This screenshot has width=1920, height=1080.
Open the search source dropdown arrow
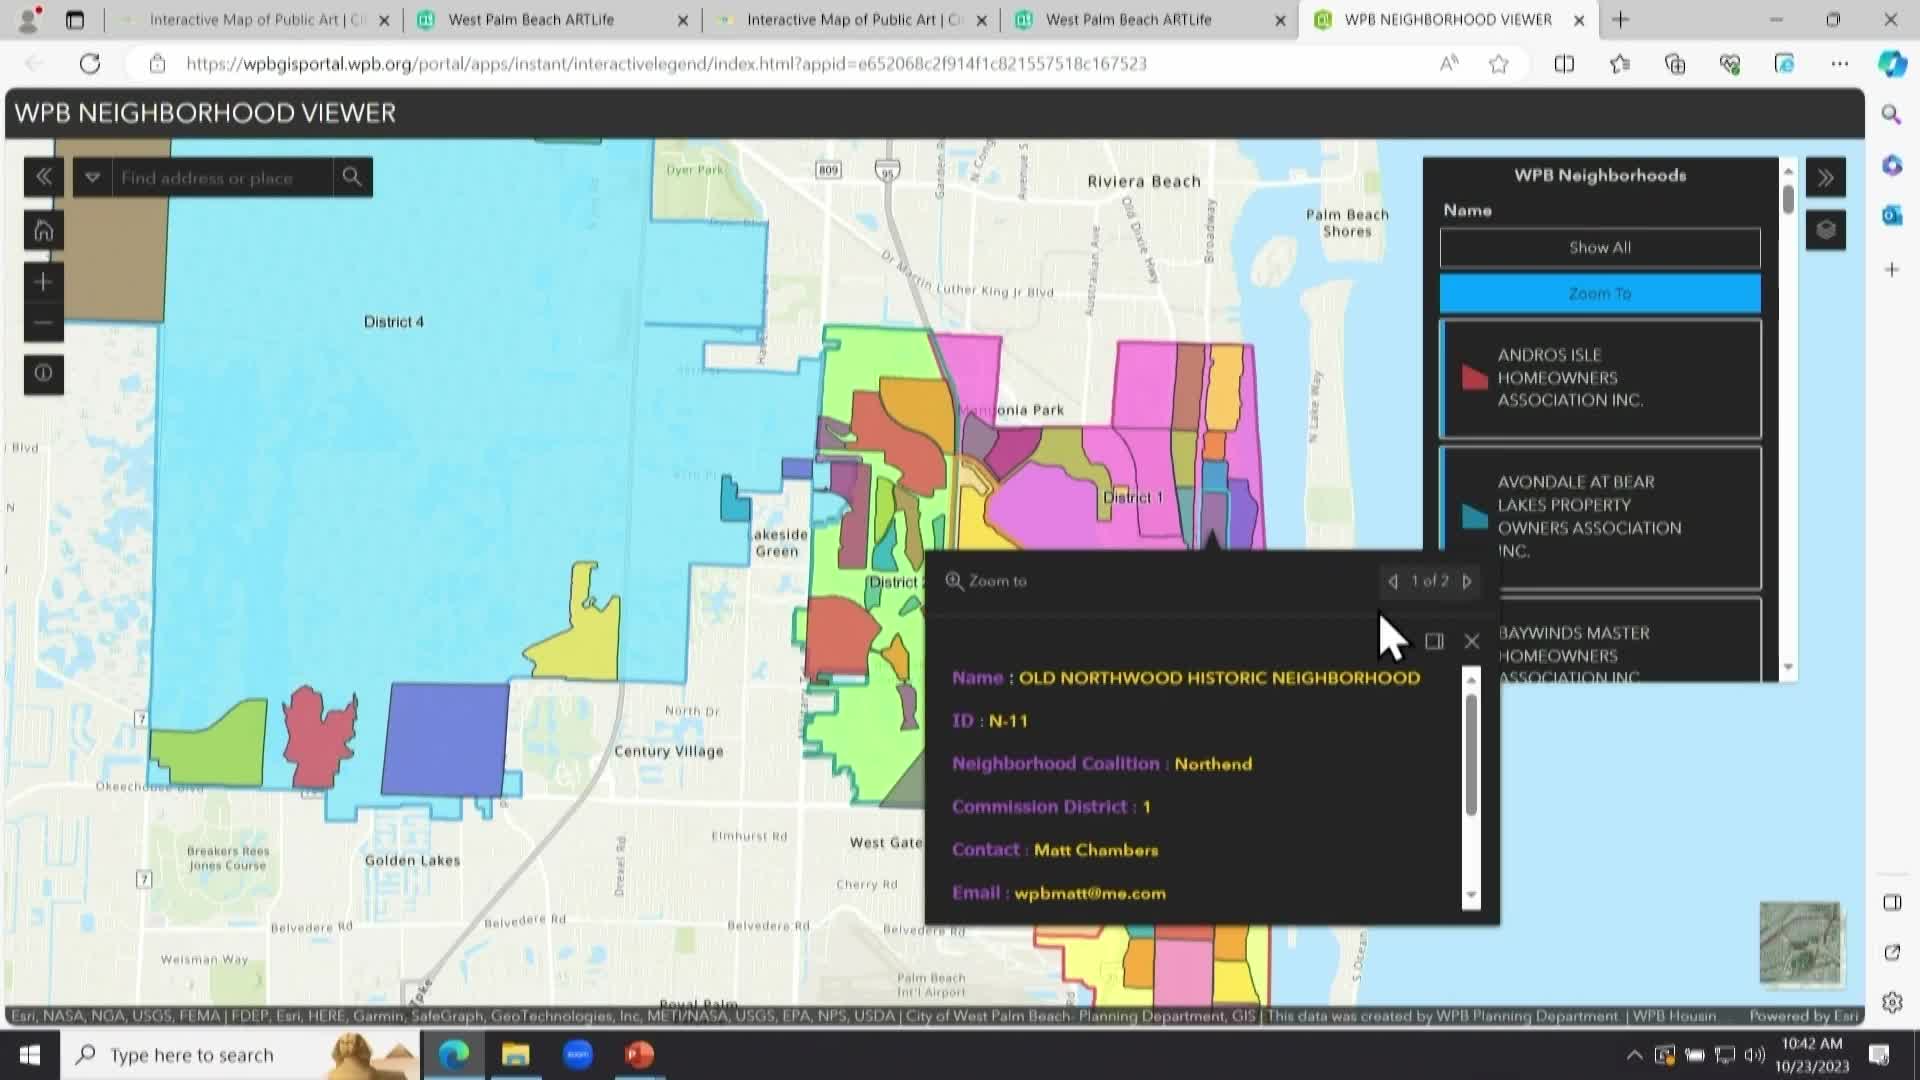coord(92,177)
